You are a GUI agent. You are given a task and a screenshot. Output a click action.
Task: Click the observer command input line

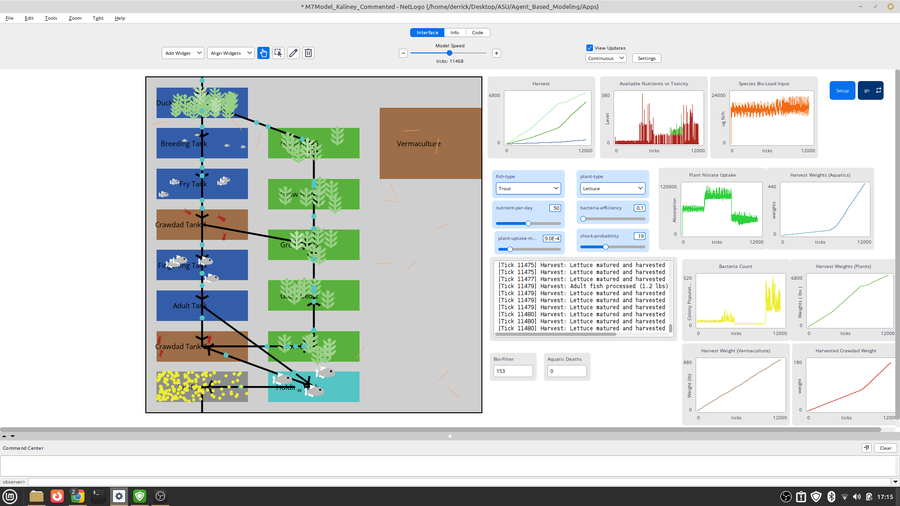[x=459, y=482]
